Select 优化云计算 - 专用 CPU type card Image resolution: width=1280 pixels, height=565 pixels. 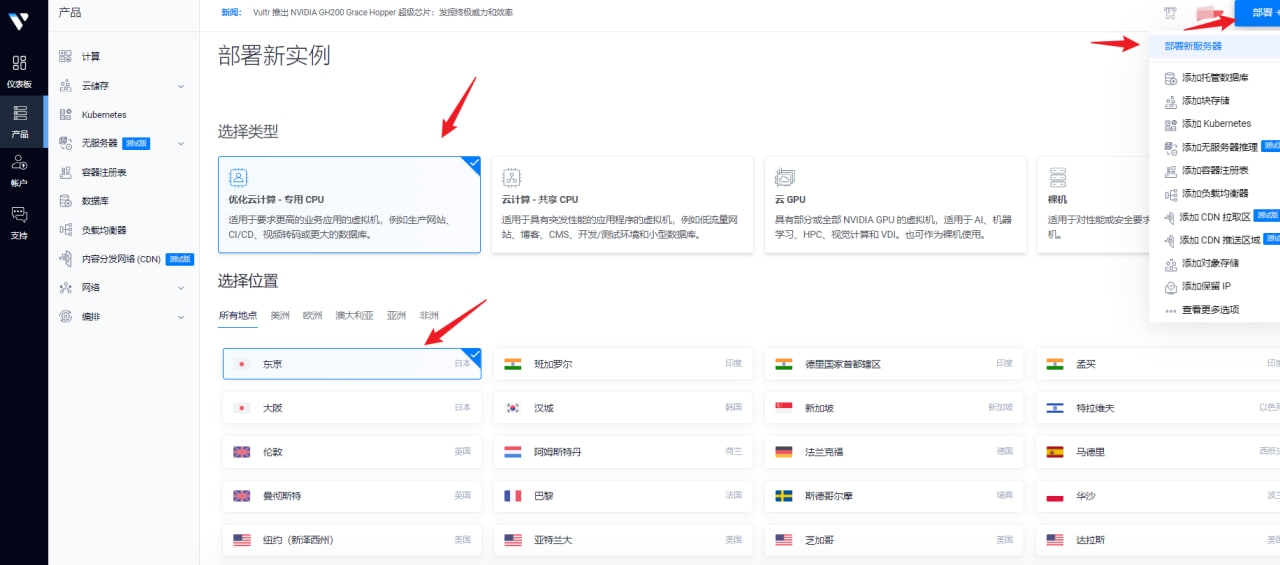(x=349, y=205)
